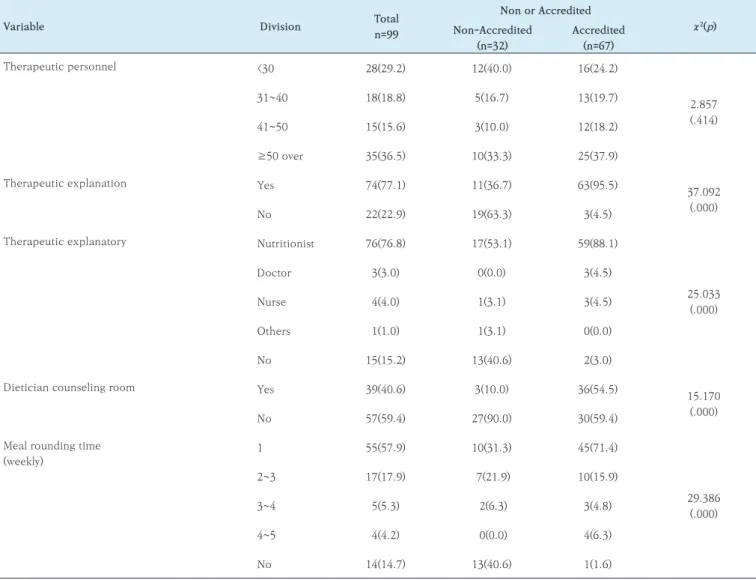756x580 pixels.
Task: Click the 'Doctor' division cell
Action: pos(274,273)
